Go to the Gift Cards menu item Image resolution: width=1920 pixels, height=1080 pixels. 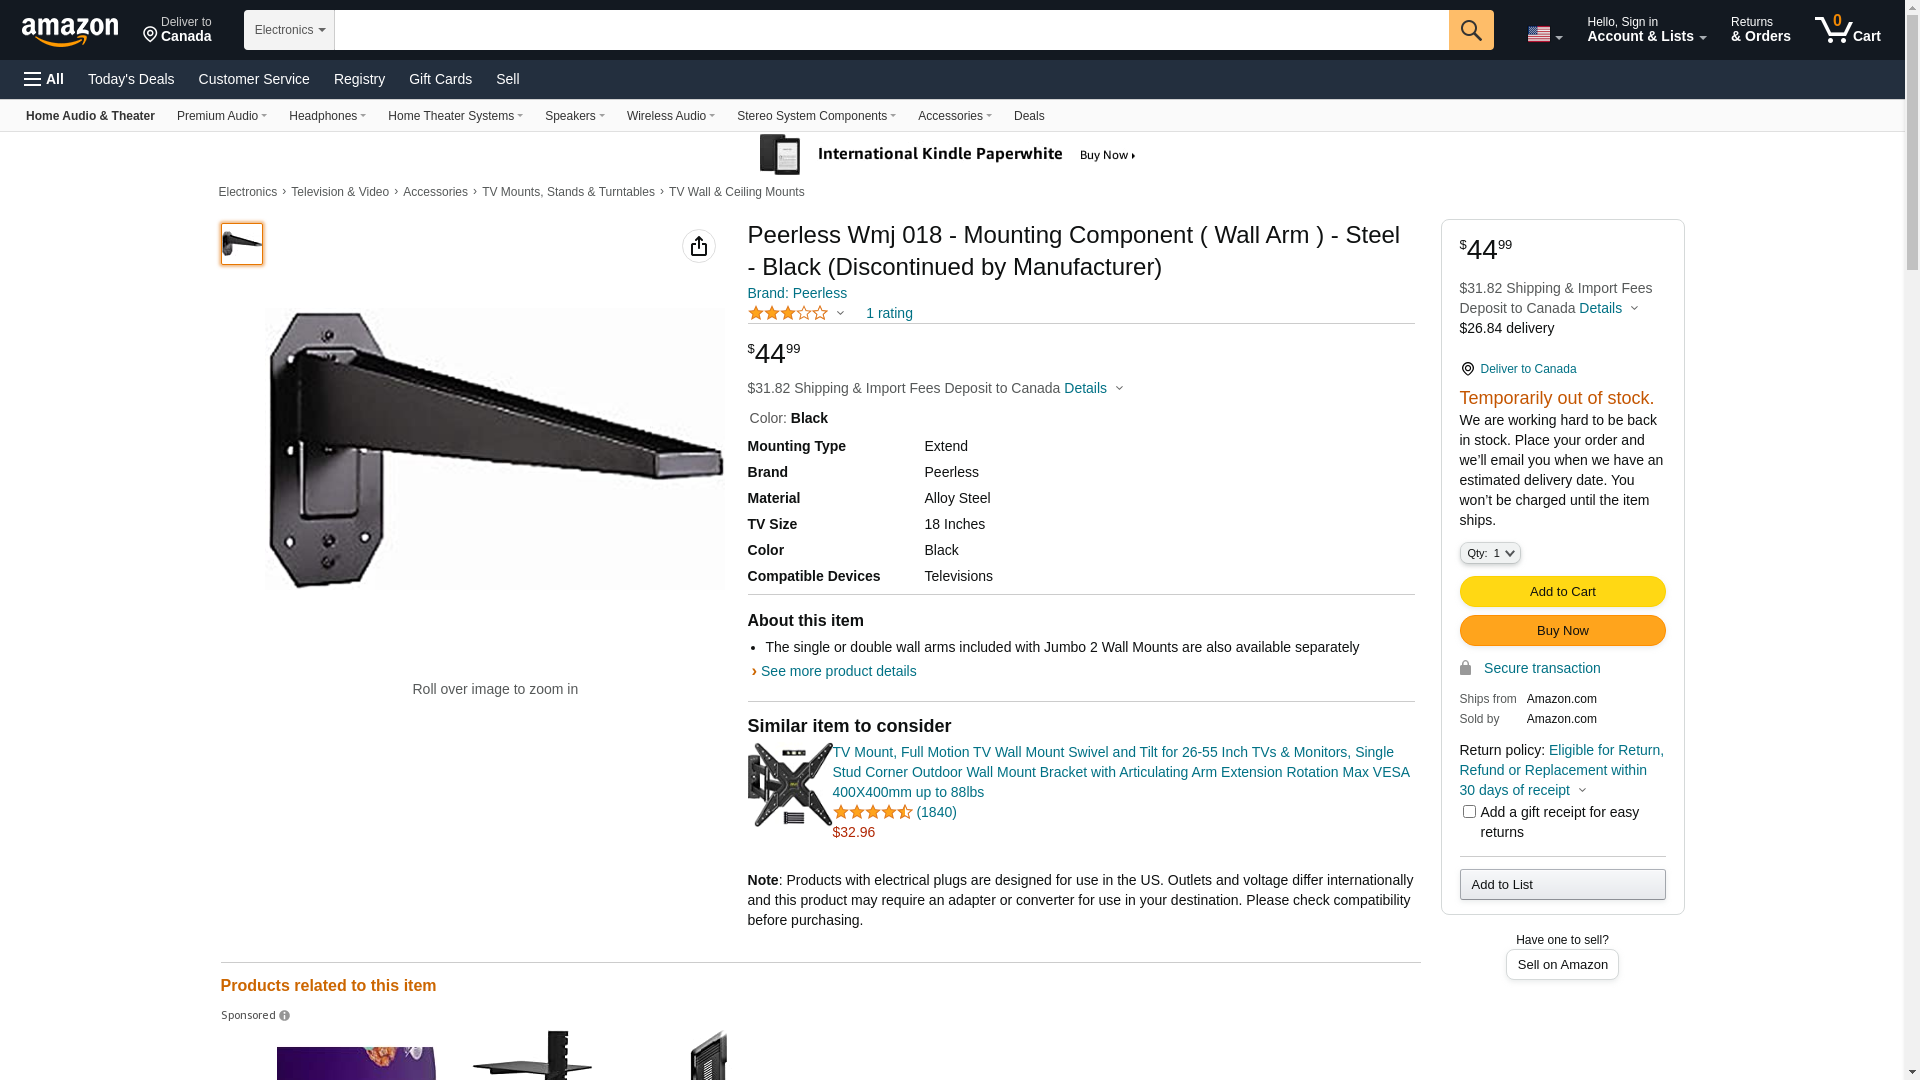point(440,79)
